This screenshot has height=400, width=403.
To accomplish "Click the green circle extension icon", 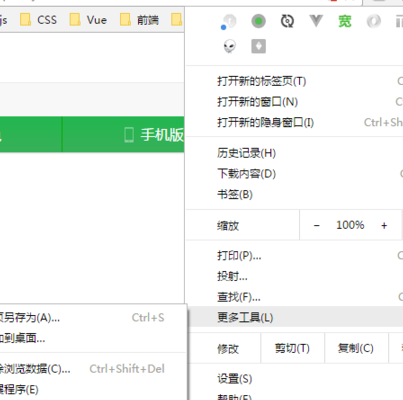I will click(258, 22).
